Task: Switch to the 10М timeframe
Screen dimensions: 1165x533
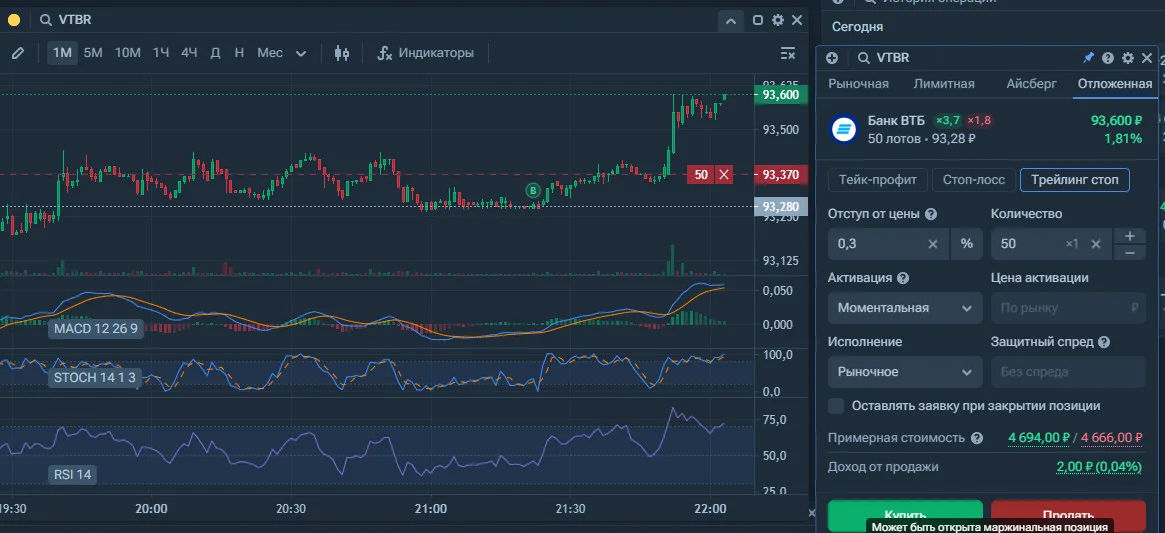Action: point(128,53)
